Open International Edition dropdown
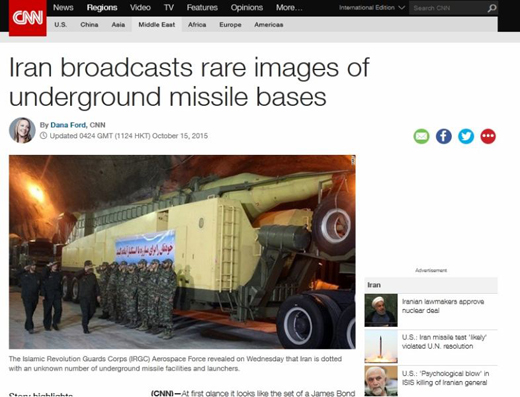520x397 pixels. click(372, 8)
